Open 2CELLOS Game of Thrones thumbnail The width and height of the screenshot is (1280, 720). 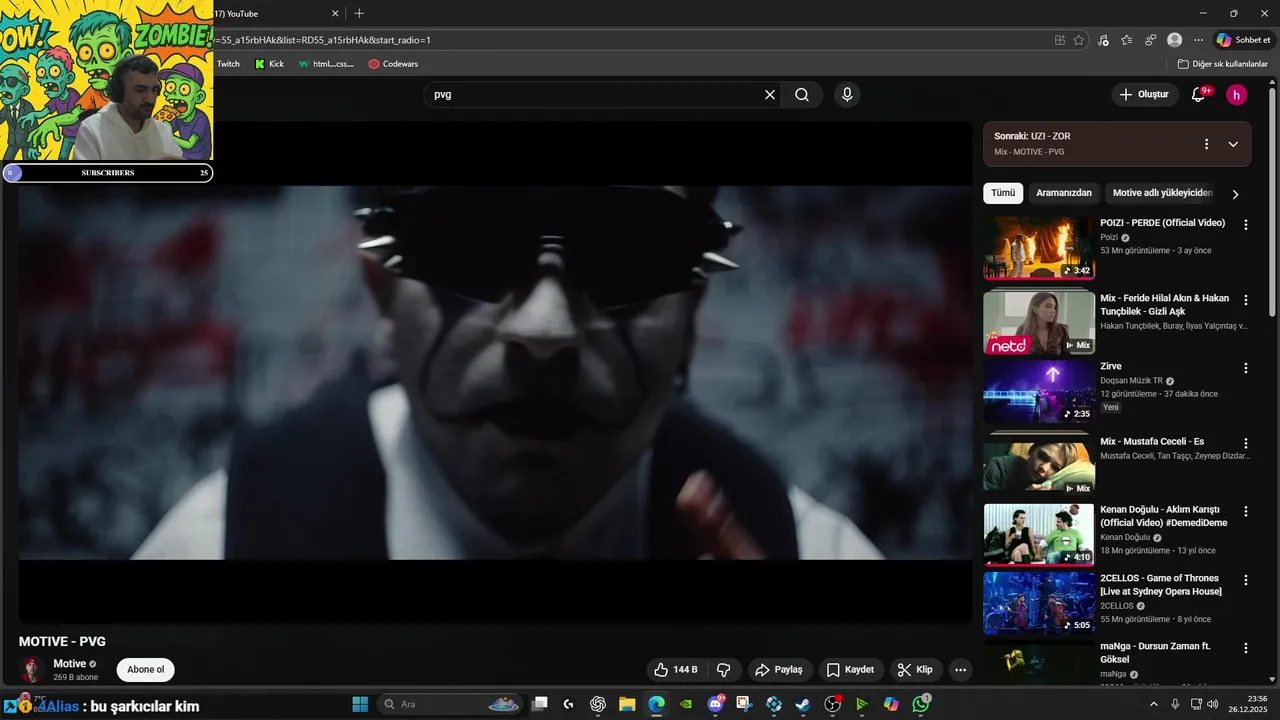click(x=1039, y=603)
